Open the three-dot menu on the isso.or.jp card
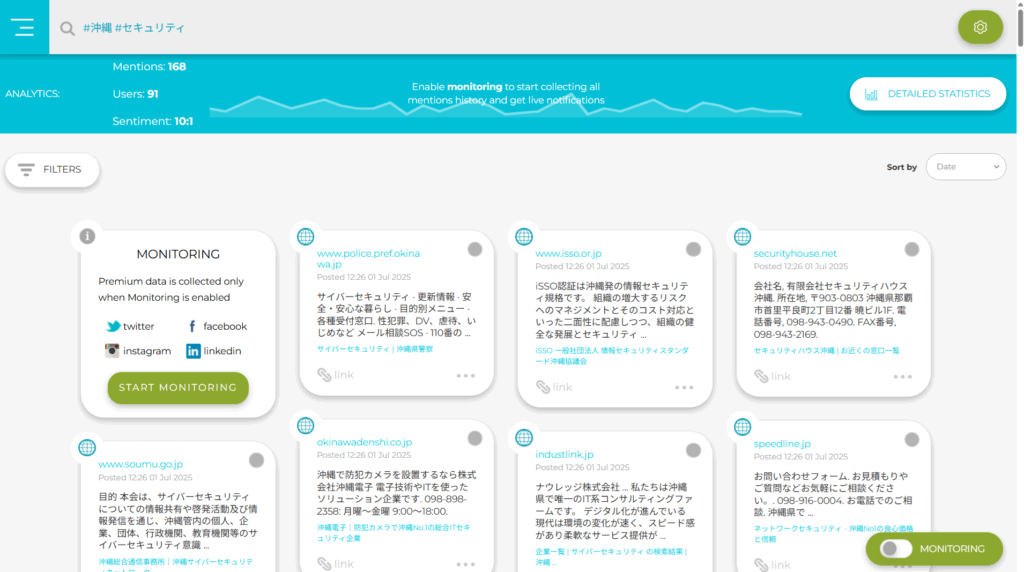The width and height of the screenshot is (1024, 572). [x=684, y=387]
